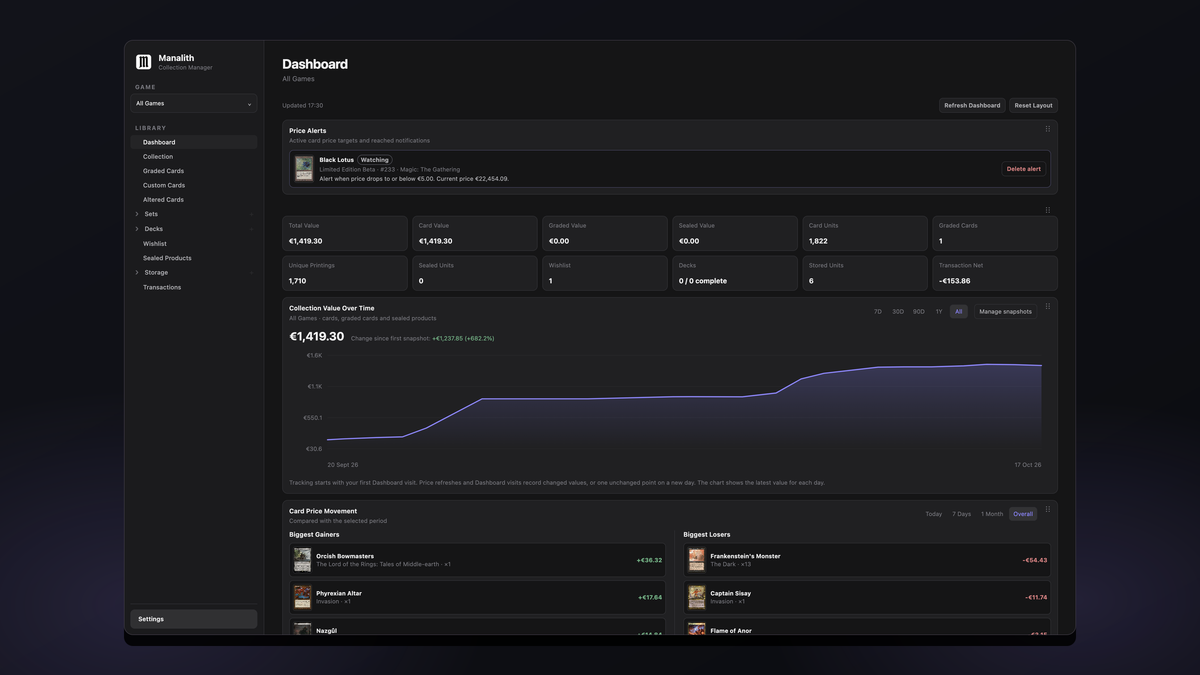This screenshot has width=1200, height=675.
Task: Expand the Decks tree chevron
Action: (137, 229)
